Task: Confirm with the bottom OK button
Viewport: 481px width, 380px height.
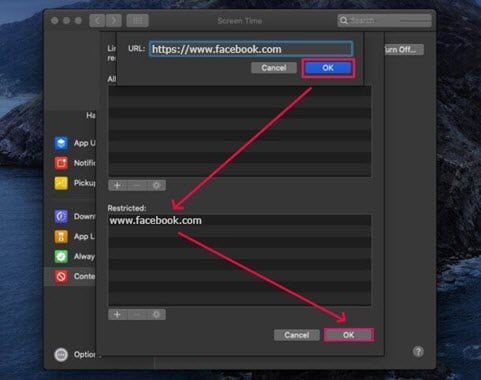Action: 349,335
